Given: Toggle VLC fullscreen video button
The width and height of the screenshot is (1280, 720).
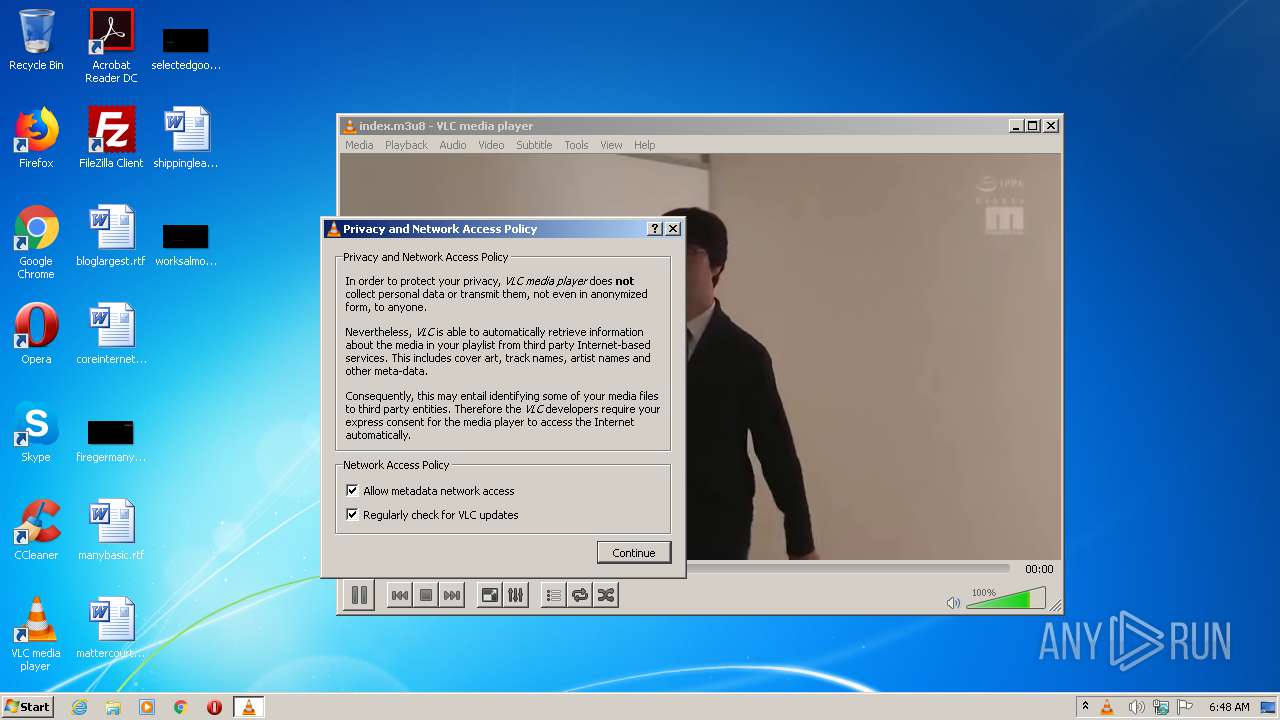Looking at the screenshot, I should point(490,595).
